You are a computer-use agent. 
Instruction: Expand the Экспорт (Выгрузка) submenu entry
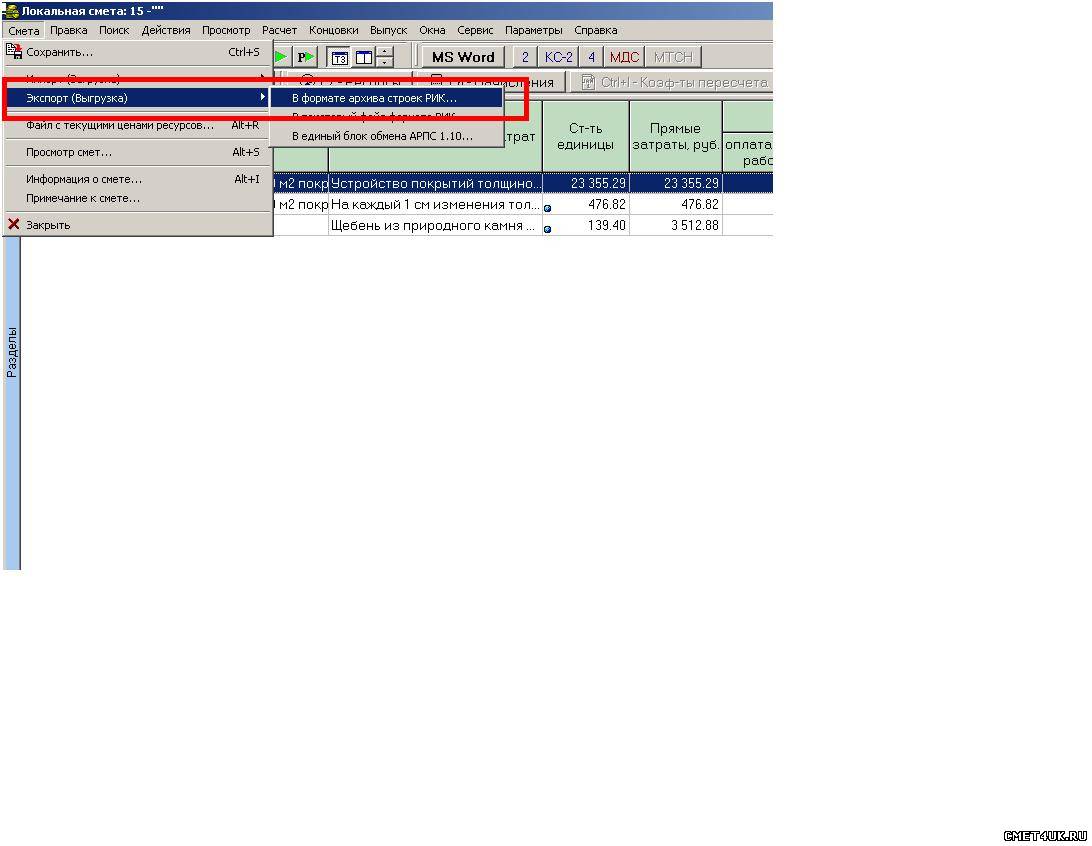click(138, 97)
